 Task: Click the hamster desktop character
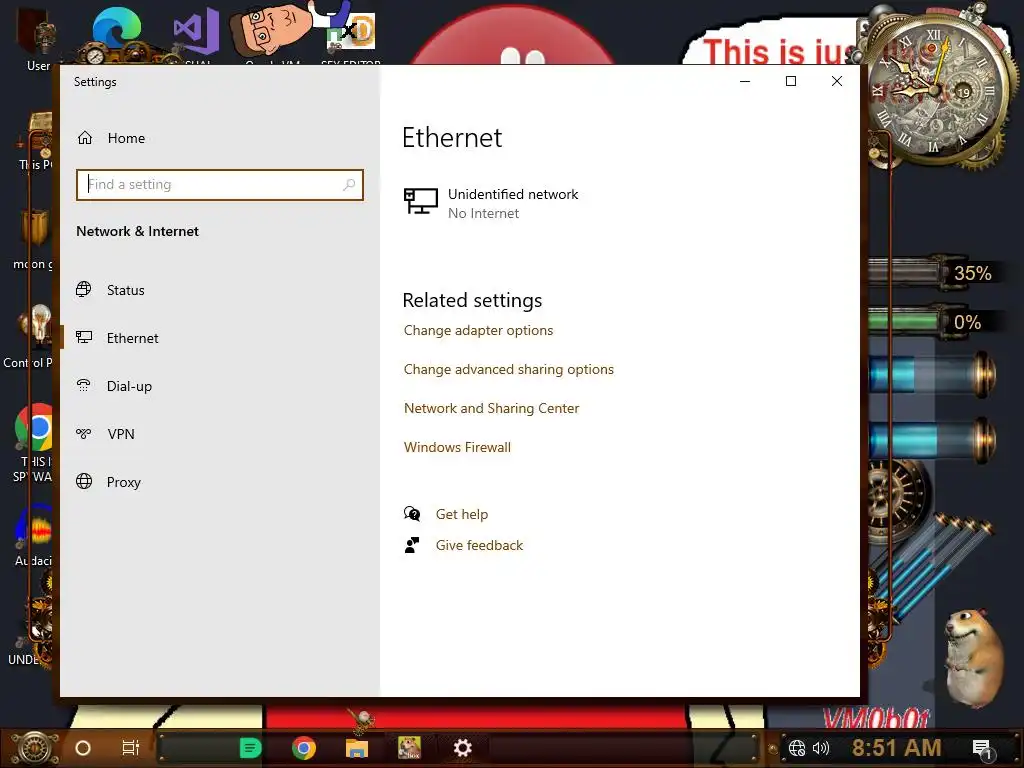pyautogui.click(x=974, y=658)
